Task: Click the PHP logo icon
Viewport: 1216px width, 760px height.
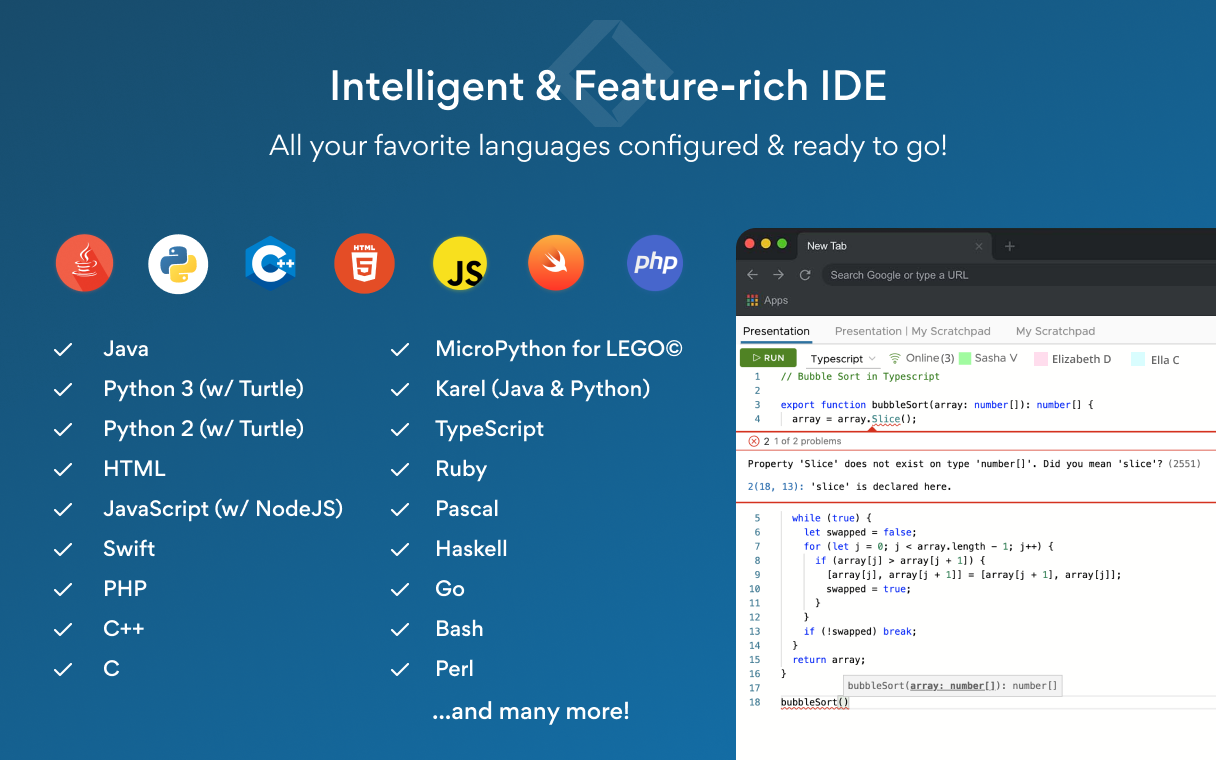Action: (x=654, y=263)
